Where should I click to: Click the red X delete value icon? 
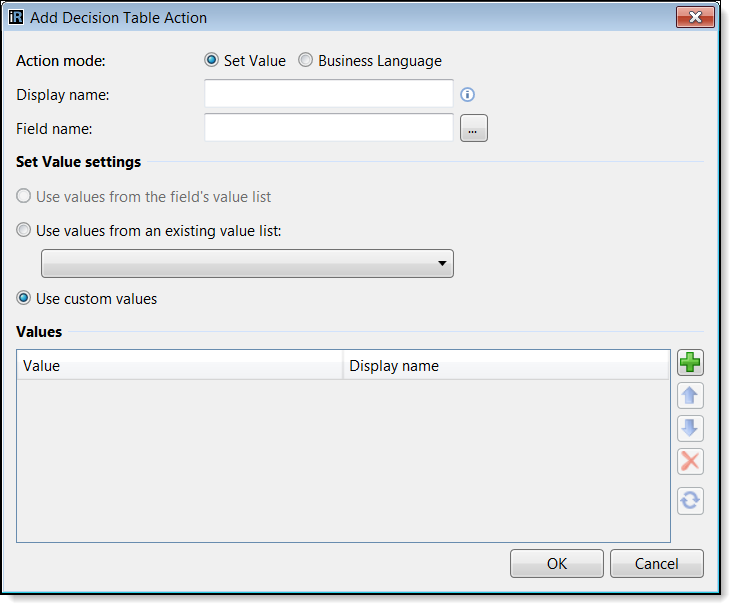[x=690, y=461]
